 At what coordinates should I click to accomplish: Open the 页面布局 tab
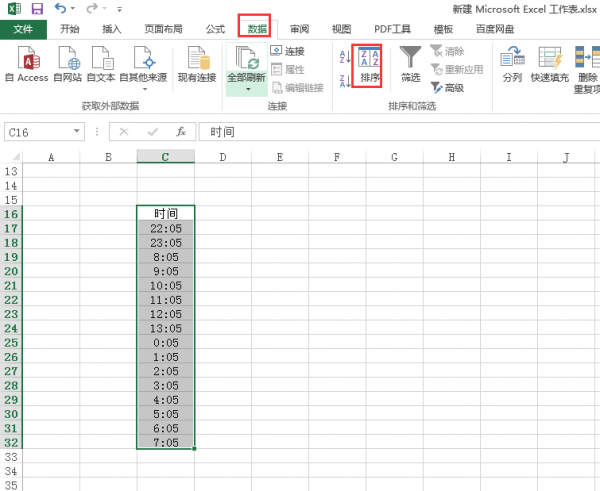point(163,29)
